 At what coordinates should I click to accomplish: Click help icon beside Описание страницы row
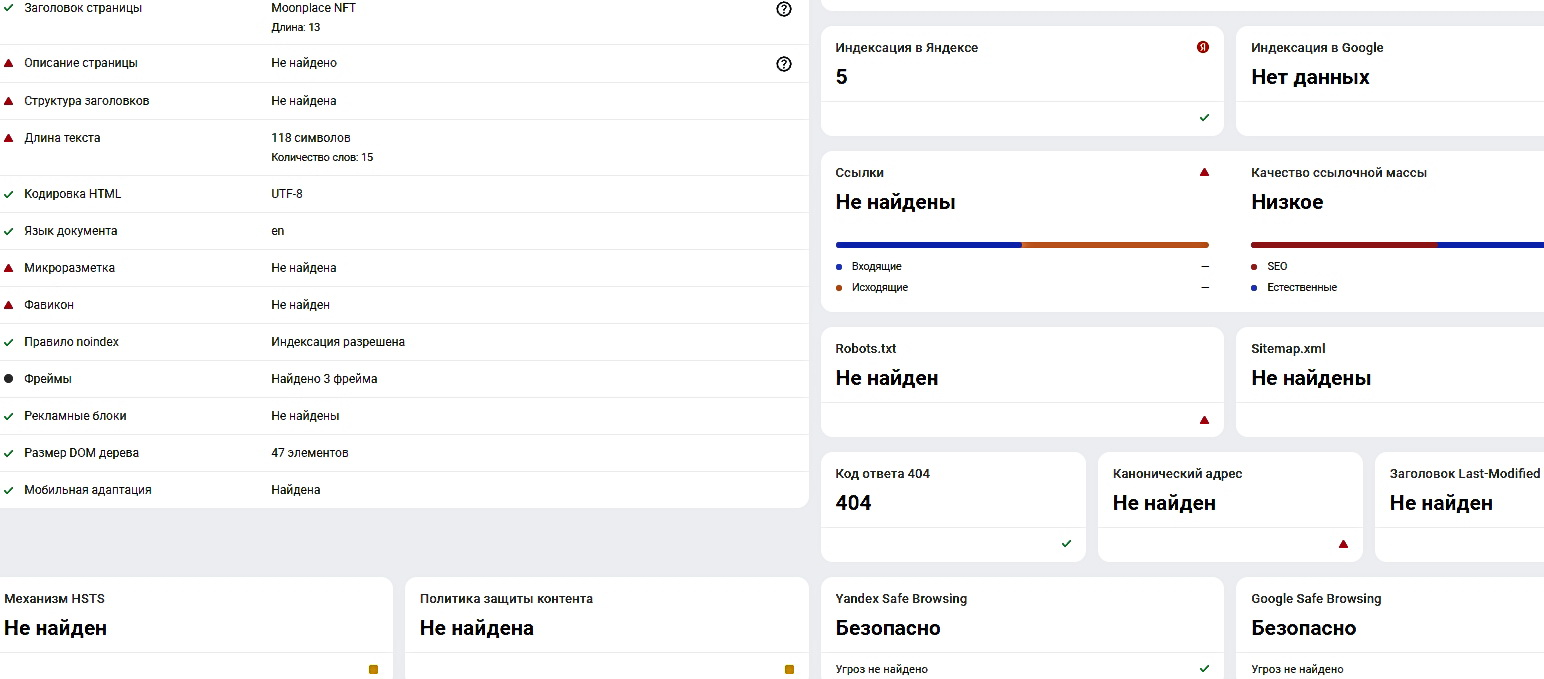783,64
